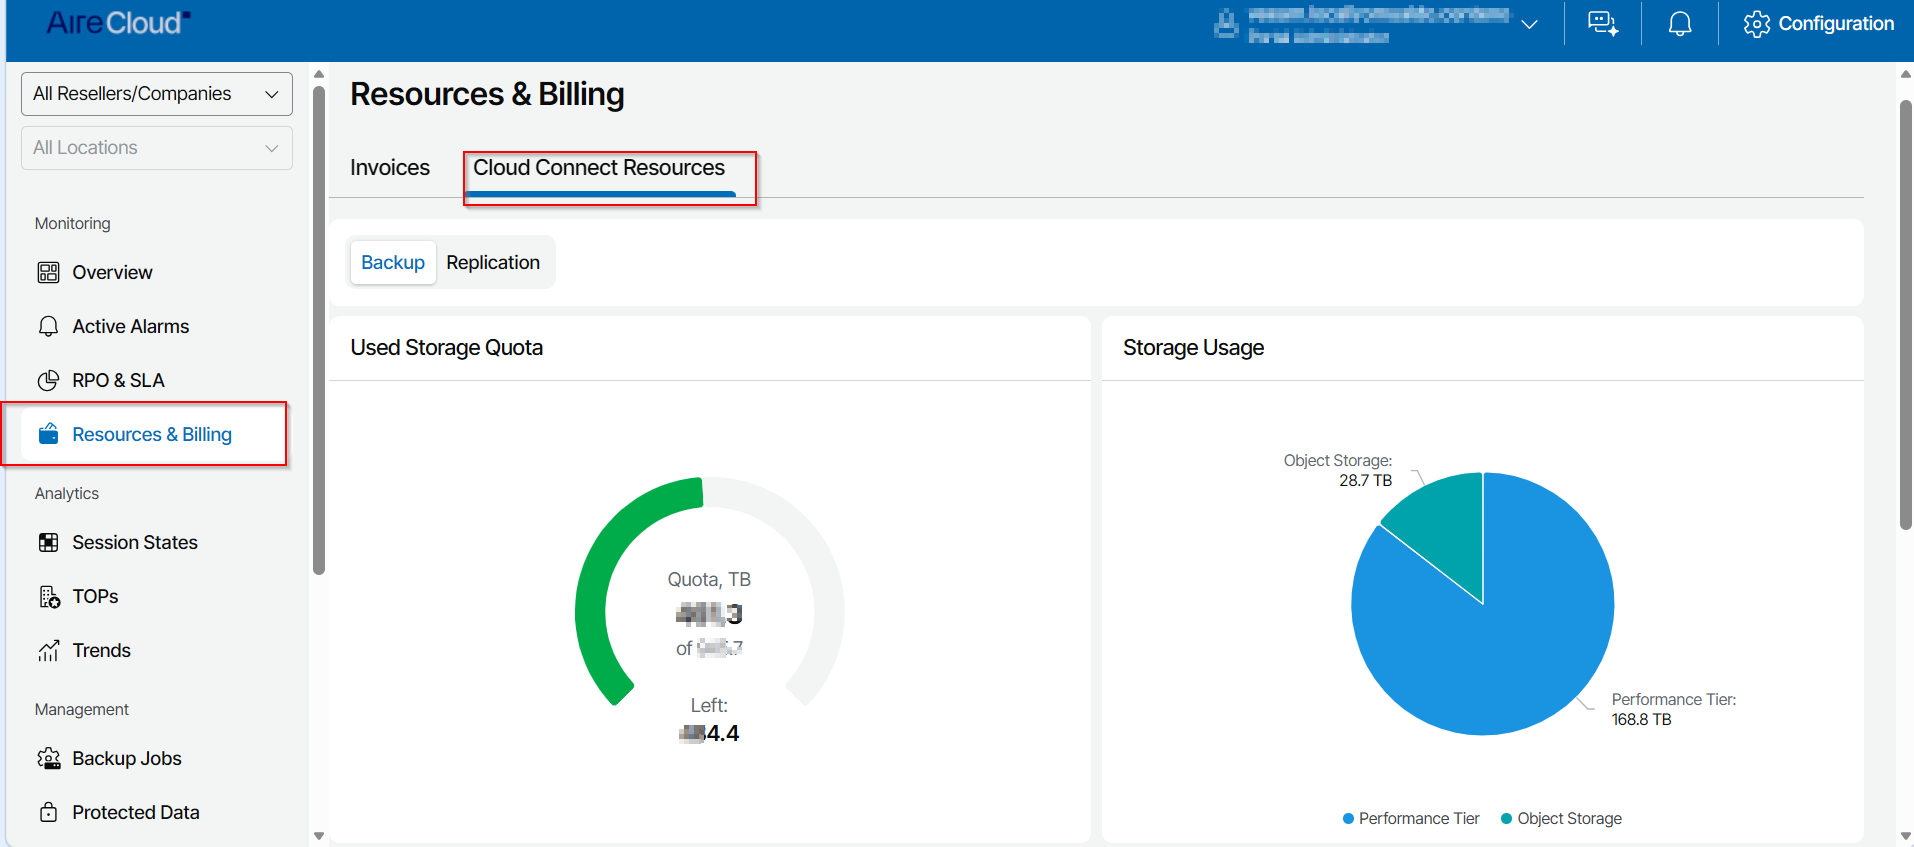Click the Backup Jobs gear icon
Screen dimensions: 1914x847
48,759
